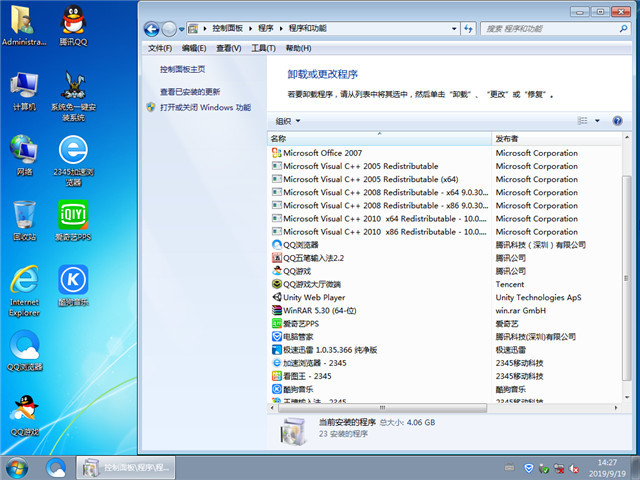Open the 文件(F) menu
Image resolution: width=640 pixels, height=480 pixels.
coord(160,49)
